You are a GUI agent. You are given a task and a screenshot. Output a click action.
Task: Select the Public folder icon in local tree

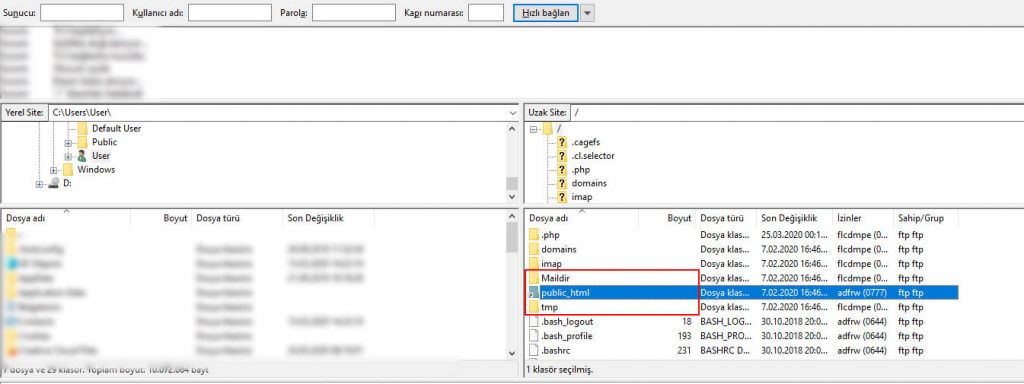point(82,142)
